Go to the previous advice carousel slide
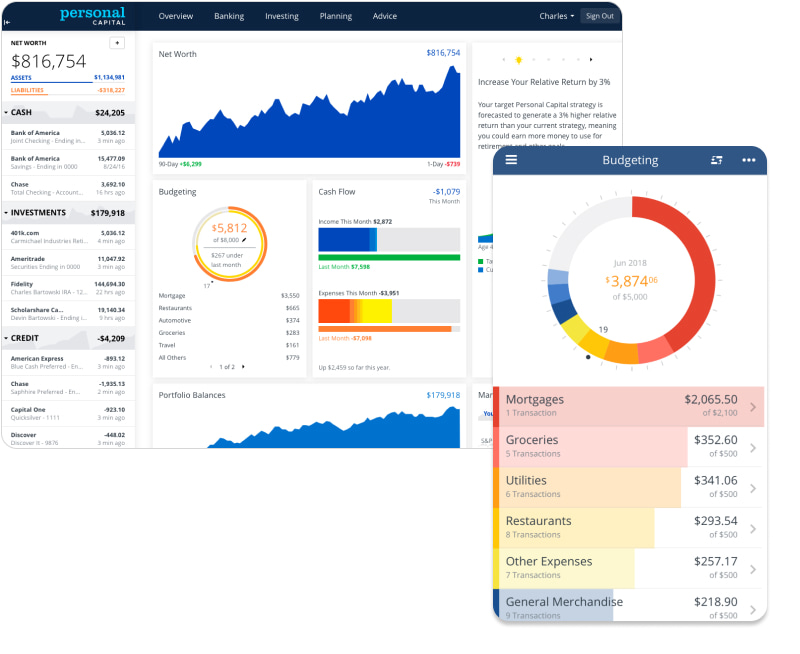The image size is (800, 654). (504, 60)
